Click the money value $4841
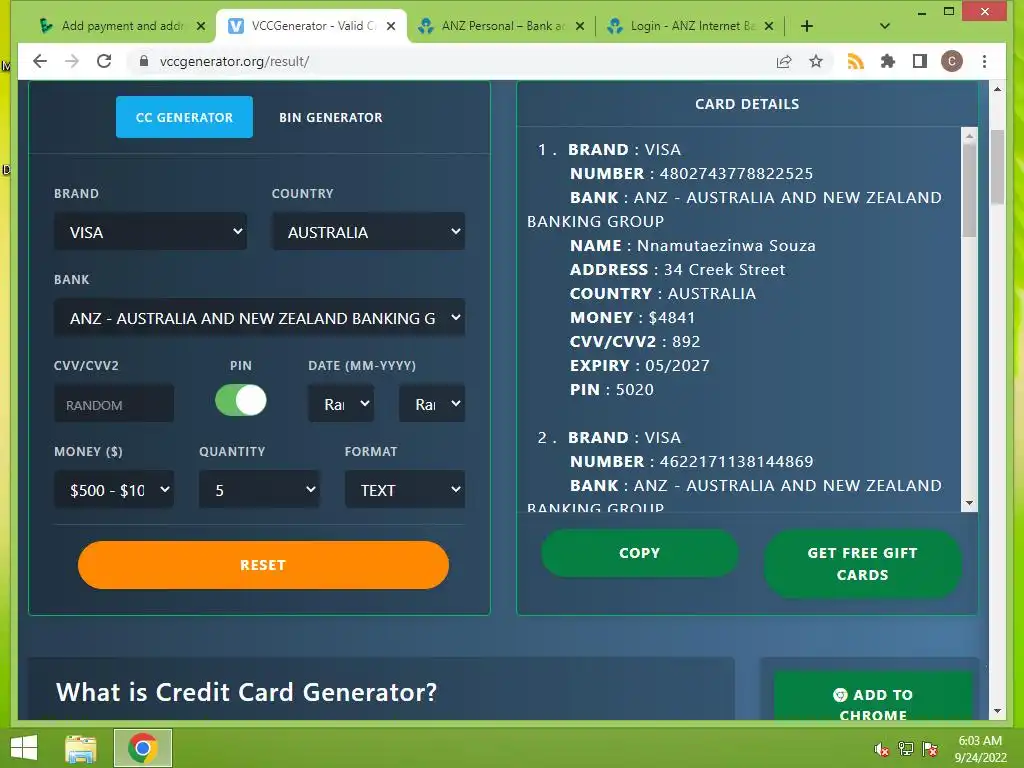This screenshot has height=768, width=1024. pos(671,317)
